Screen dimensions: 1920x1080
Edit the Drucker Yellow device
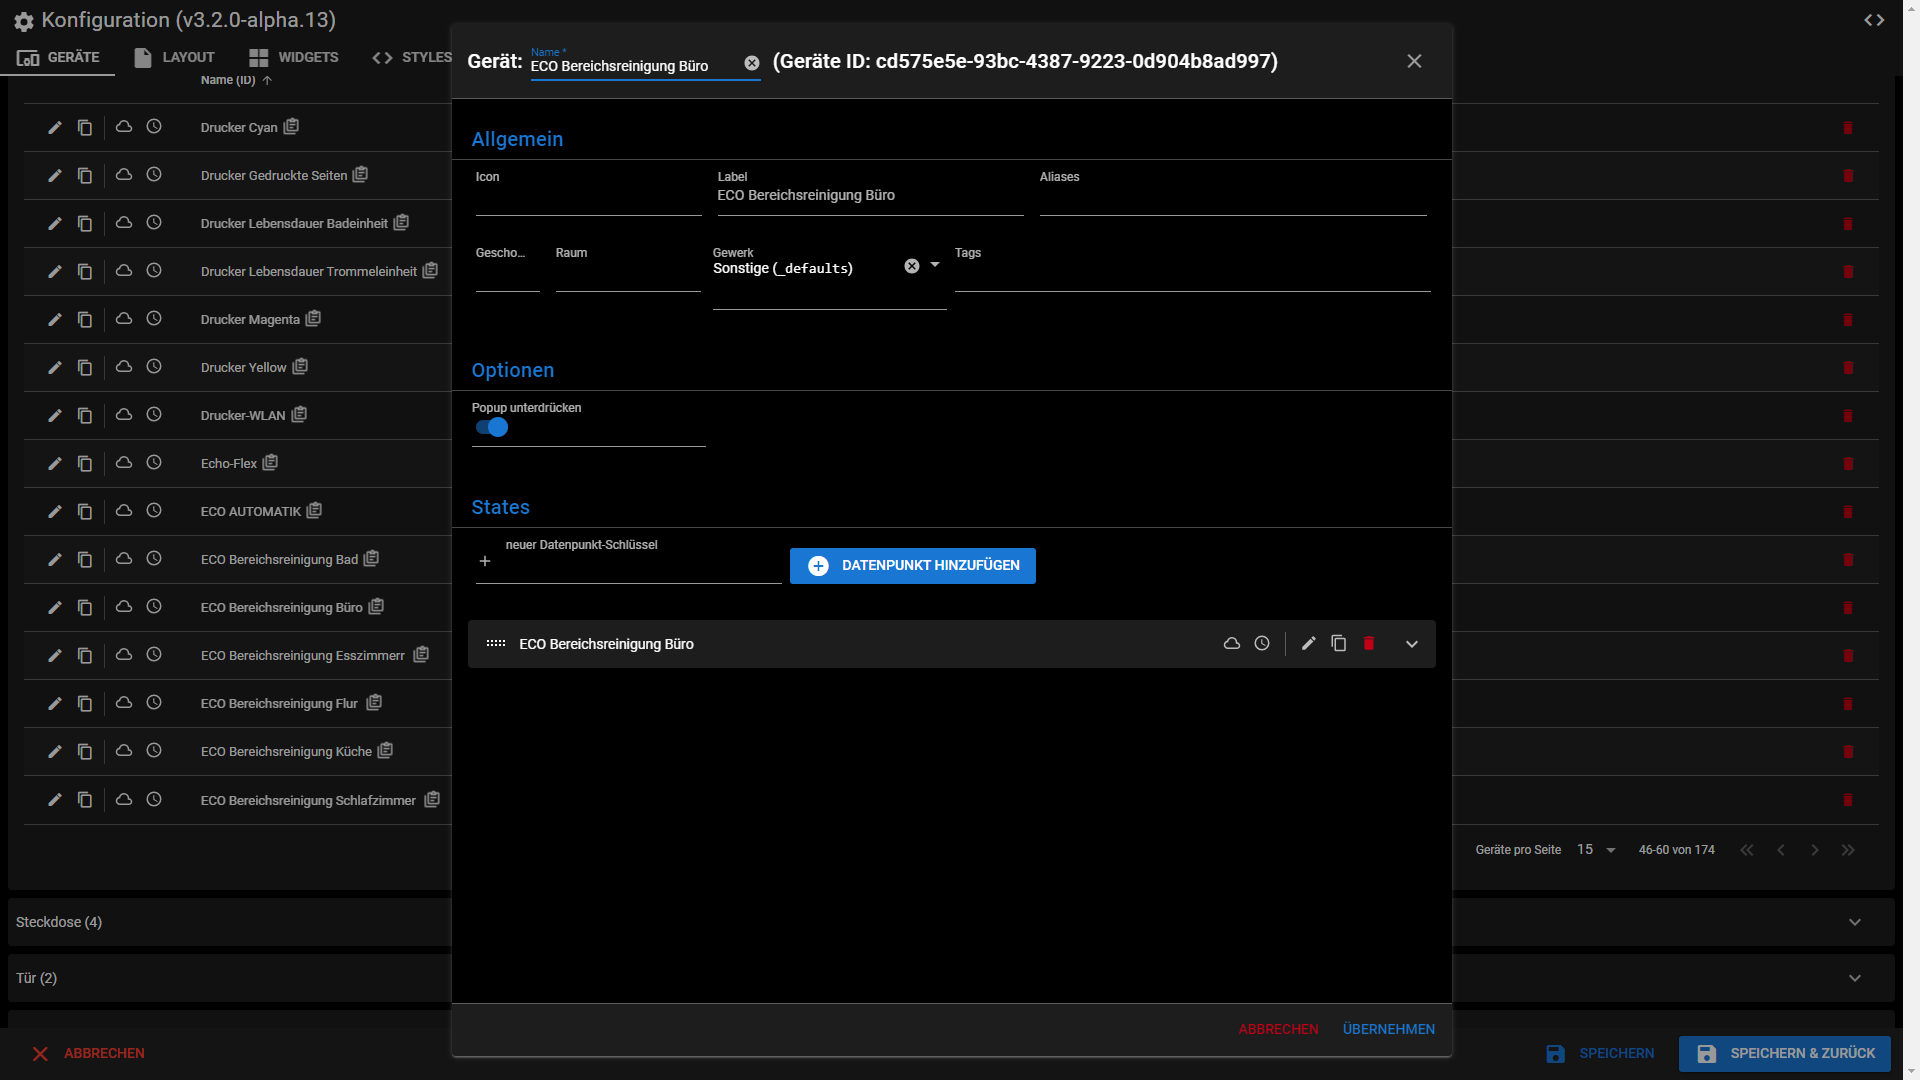55,367
